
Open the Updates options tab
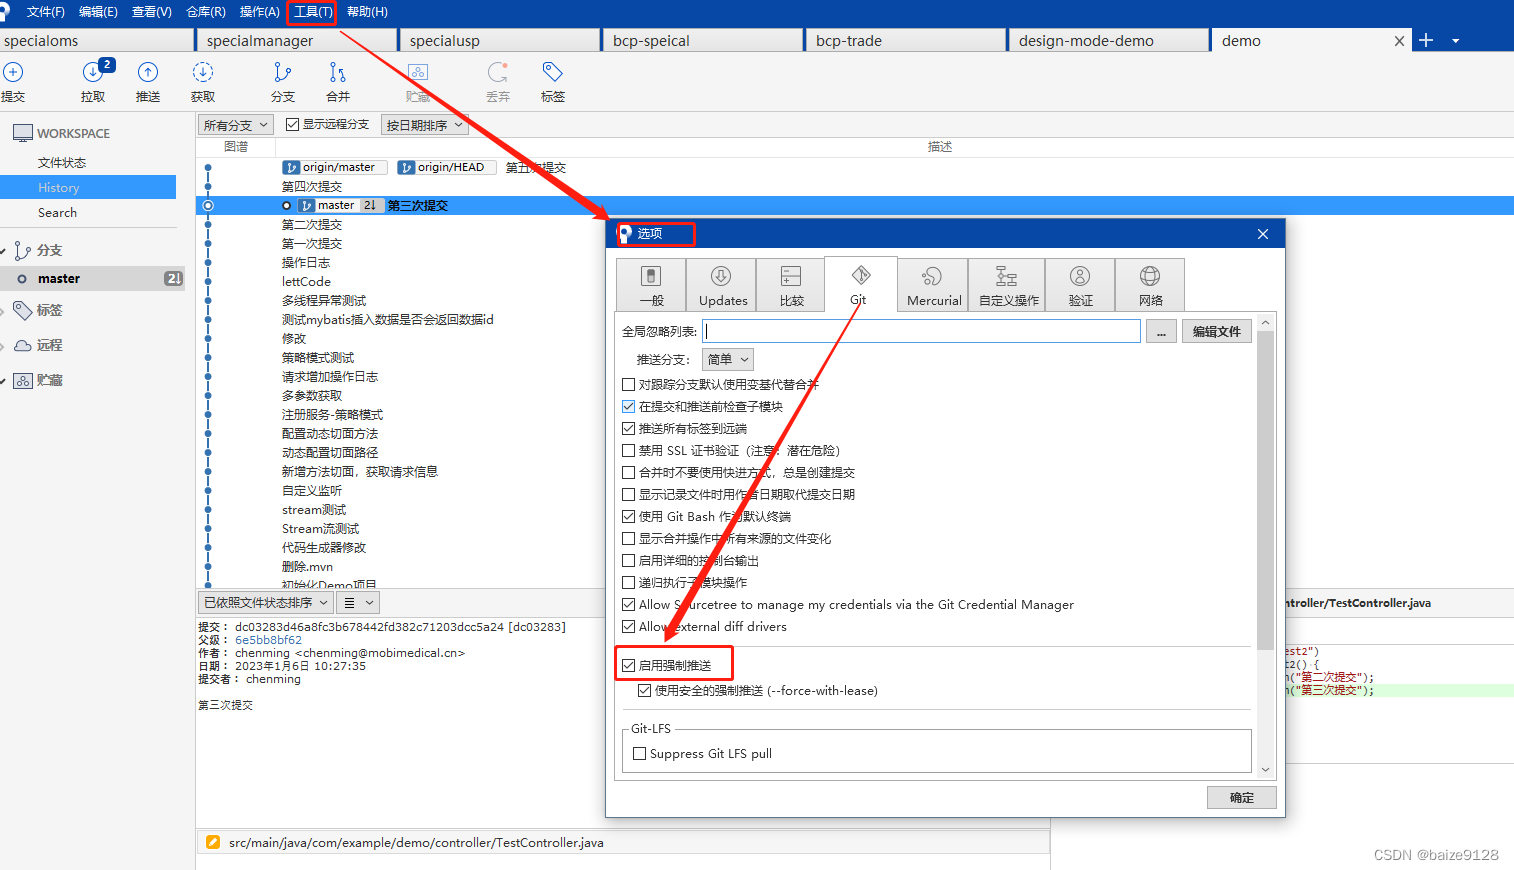click(x=721, y=285)
